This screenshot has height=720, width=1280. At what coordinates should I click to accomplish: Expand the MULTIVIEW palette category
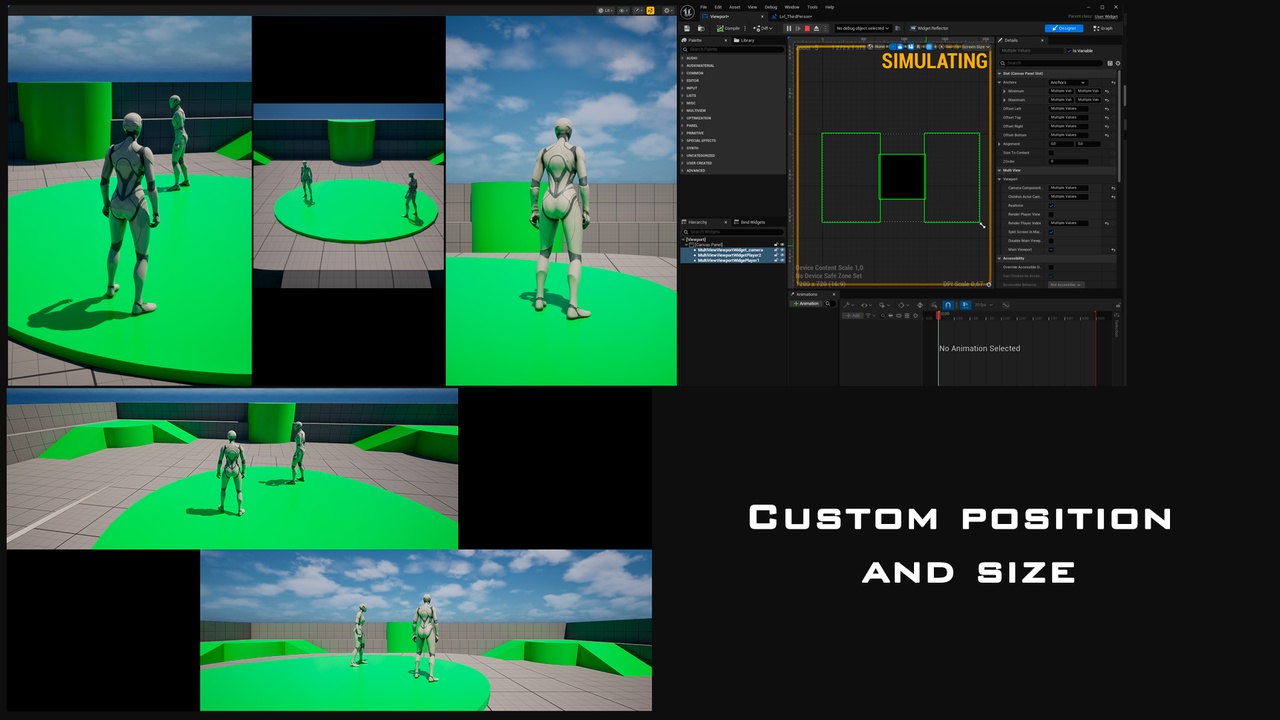pyautogui.click(x=682, y=110)
